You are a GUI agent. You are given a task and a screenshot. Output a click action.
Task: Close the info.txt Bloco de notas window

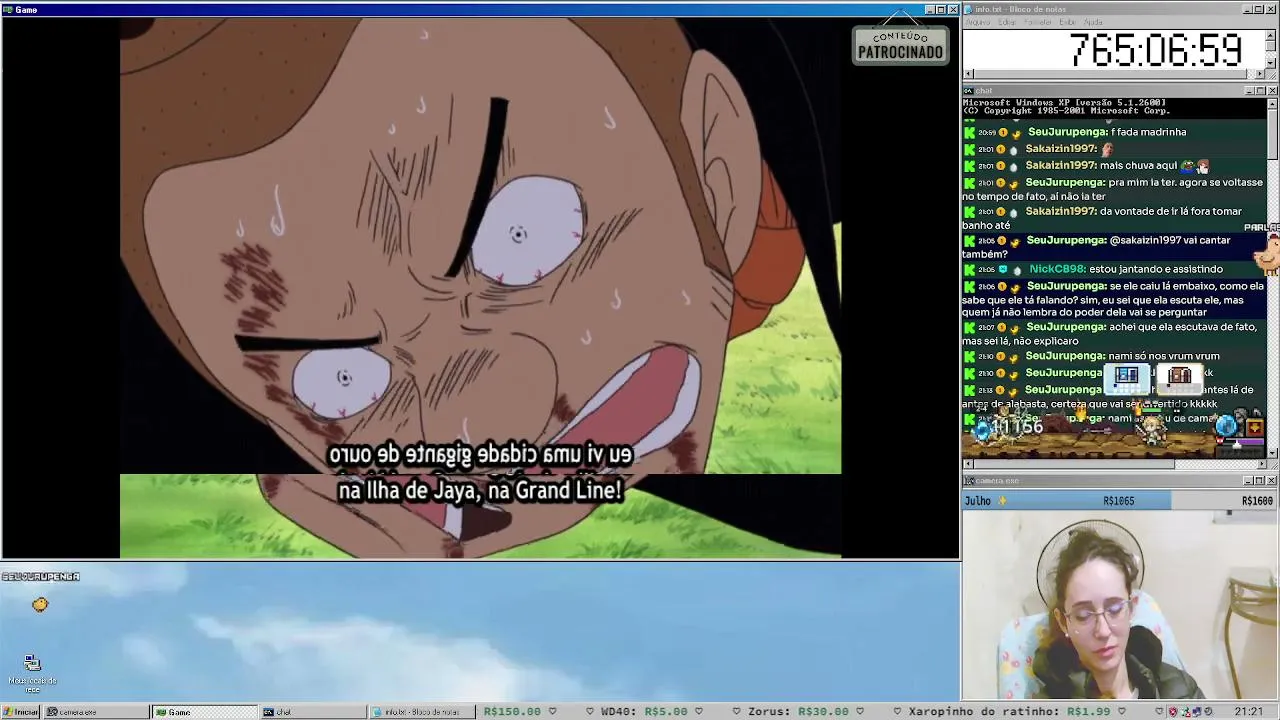[x=1272, y=9]
